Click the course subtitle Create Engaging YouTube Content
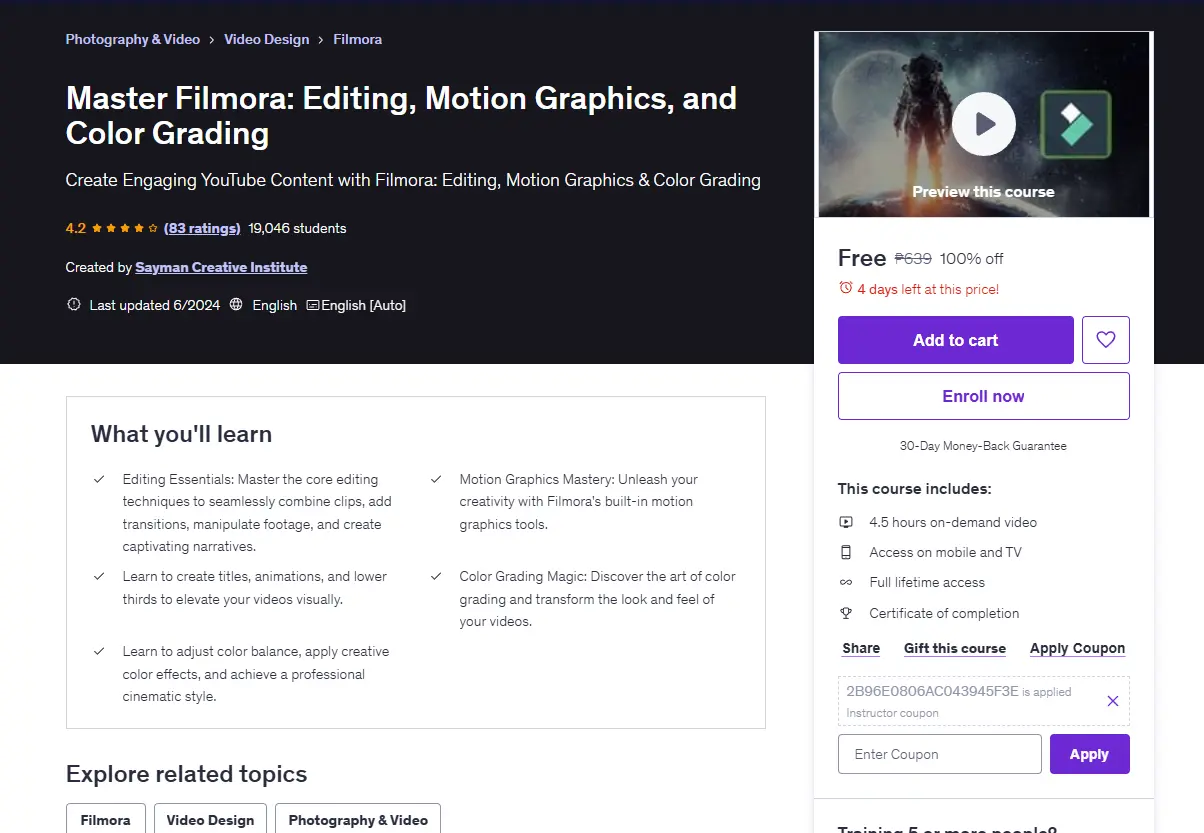The width and height of the screenshot is (1204, 833). 413,180
